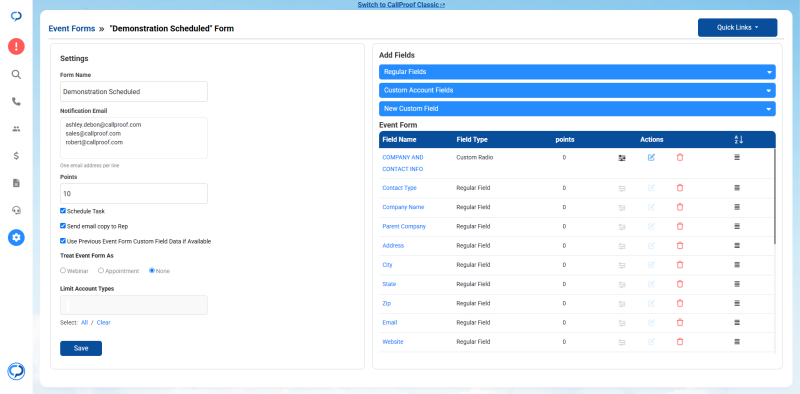Edit the COMPANY AND CONTACT INFO field

pyautogui.click(x=651, y=158)
